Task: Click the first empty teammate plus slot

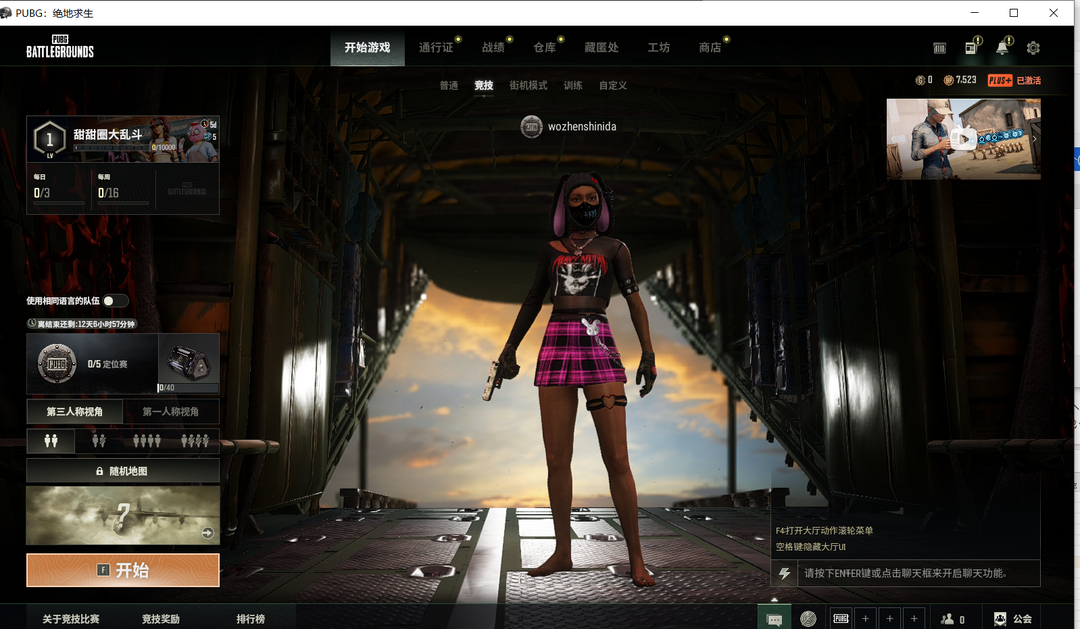Action: coord(866,619)
